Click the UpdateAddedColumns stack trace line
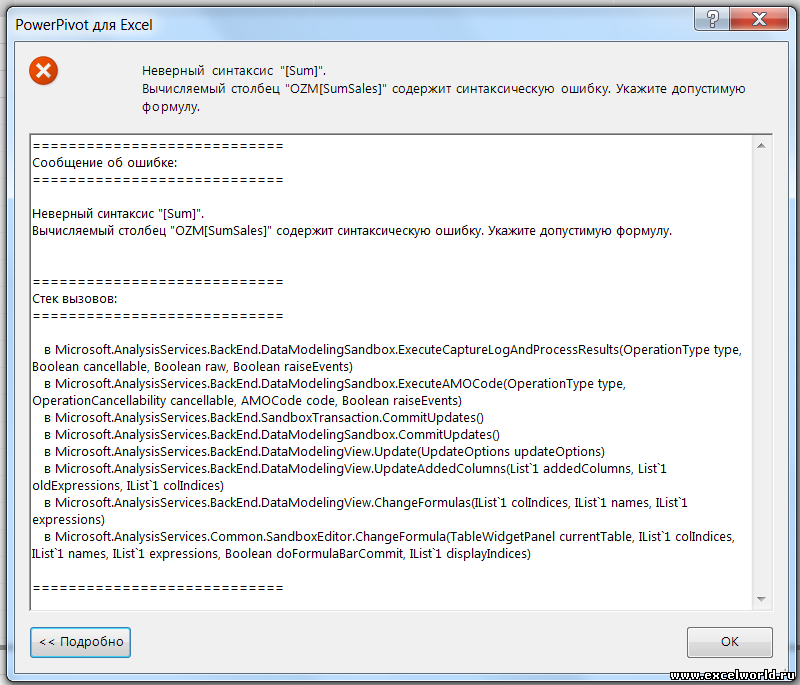 click(349, 477)
